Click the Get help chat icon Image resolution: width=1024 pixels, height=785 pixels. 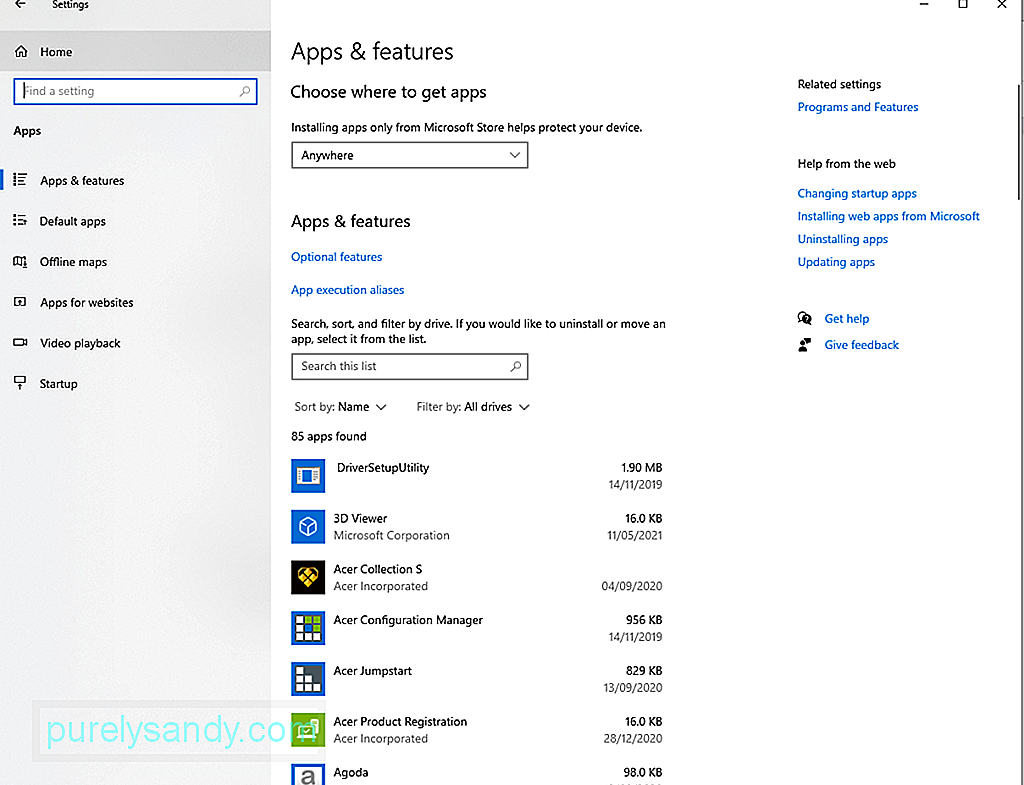tap(805, 319)
